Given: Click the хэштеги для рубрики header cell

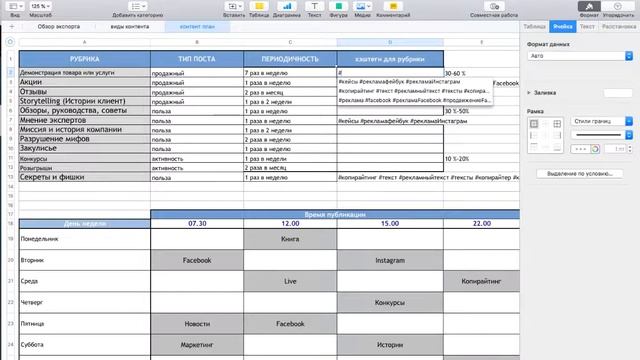Looking at the screenshot, I should [x=390, y=59].
